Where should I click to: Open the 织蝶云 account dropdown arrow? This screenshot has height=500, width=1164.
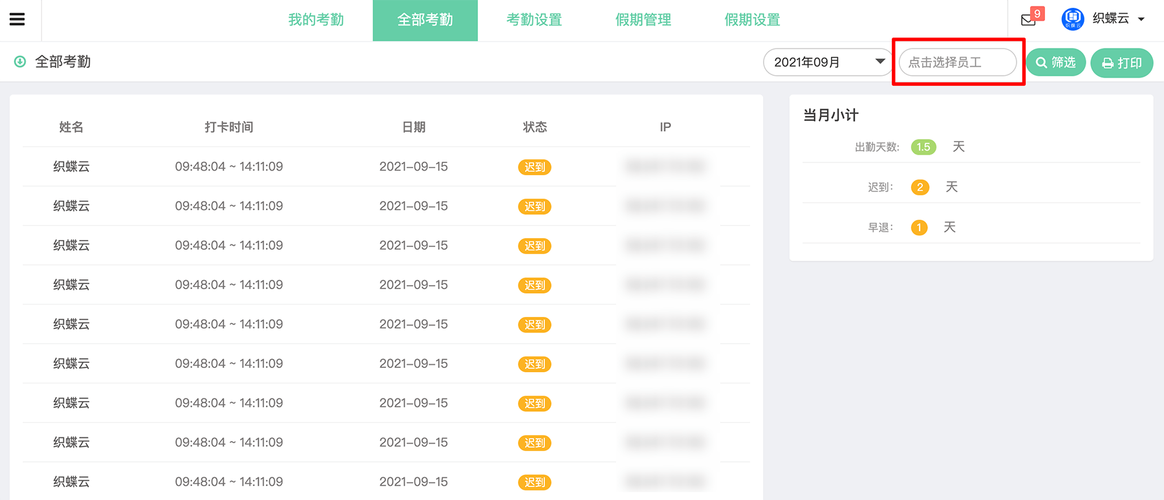pyautogui.click(x=1140, y=19)
